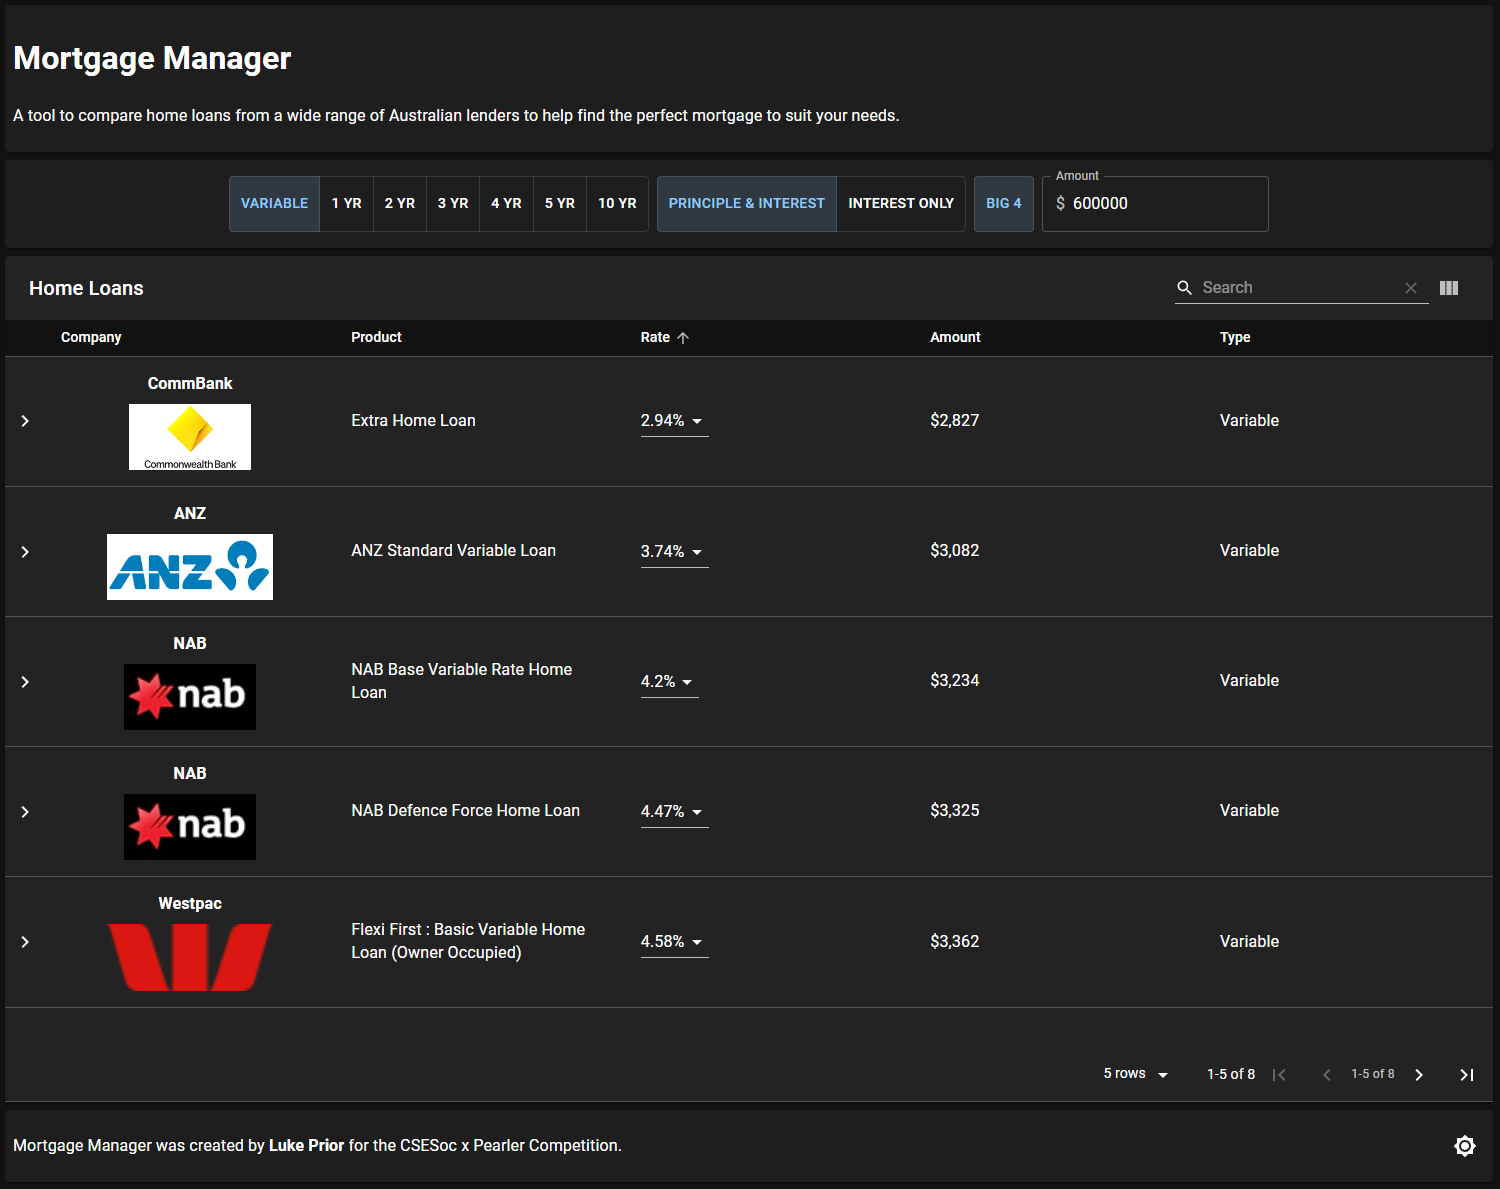This screenshot has width=1500, height=1189.
Task: Toggle the Variable rate option
Action: pyautogui.click(x=274, y=204)
